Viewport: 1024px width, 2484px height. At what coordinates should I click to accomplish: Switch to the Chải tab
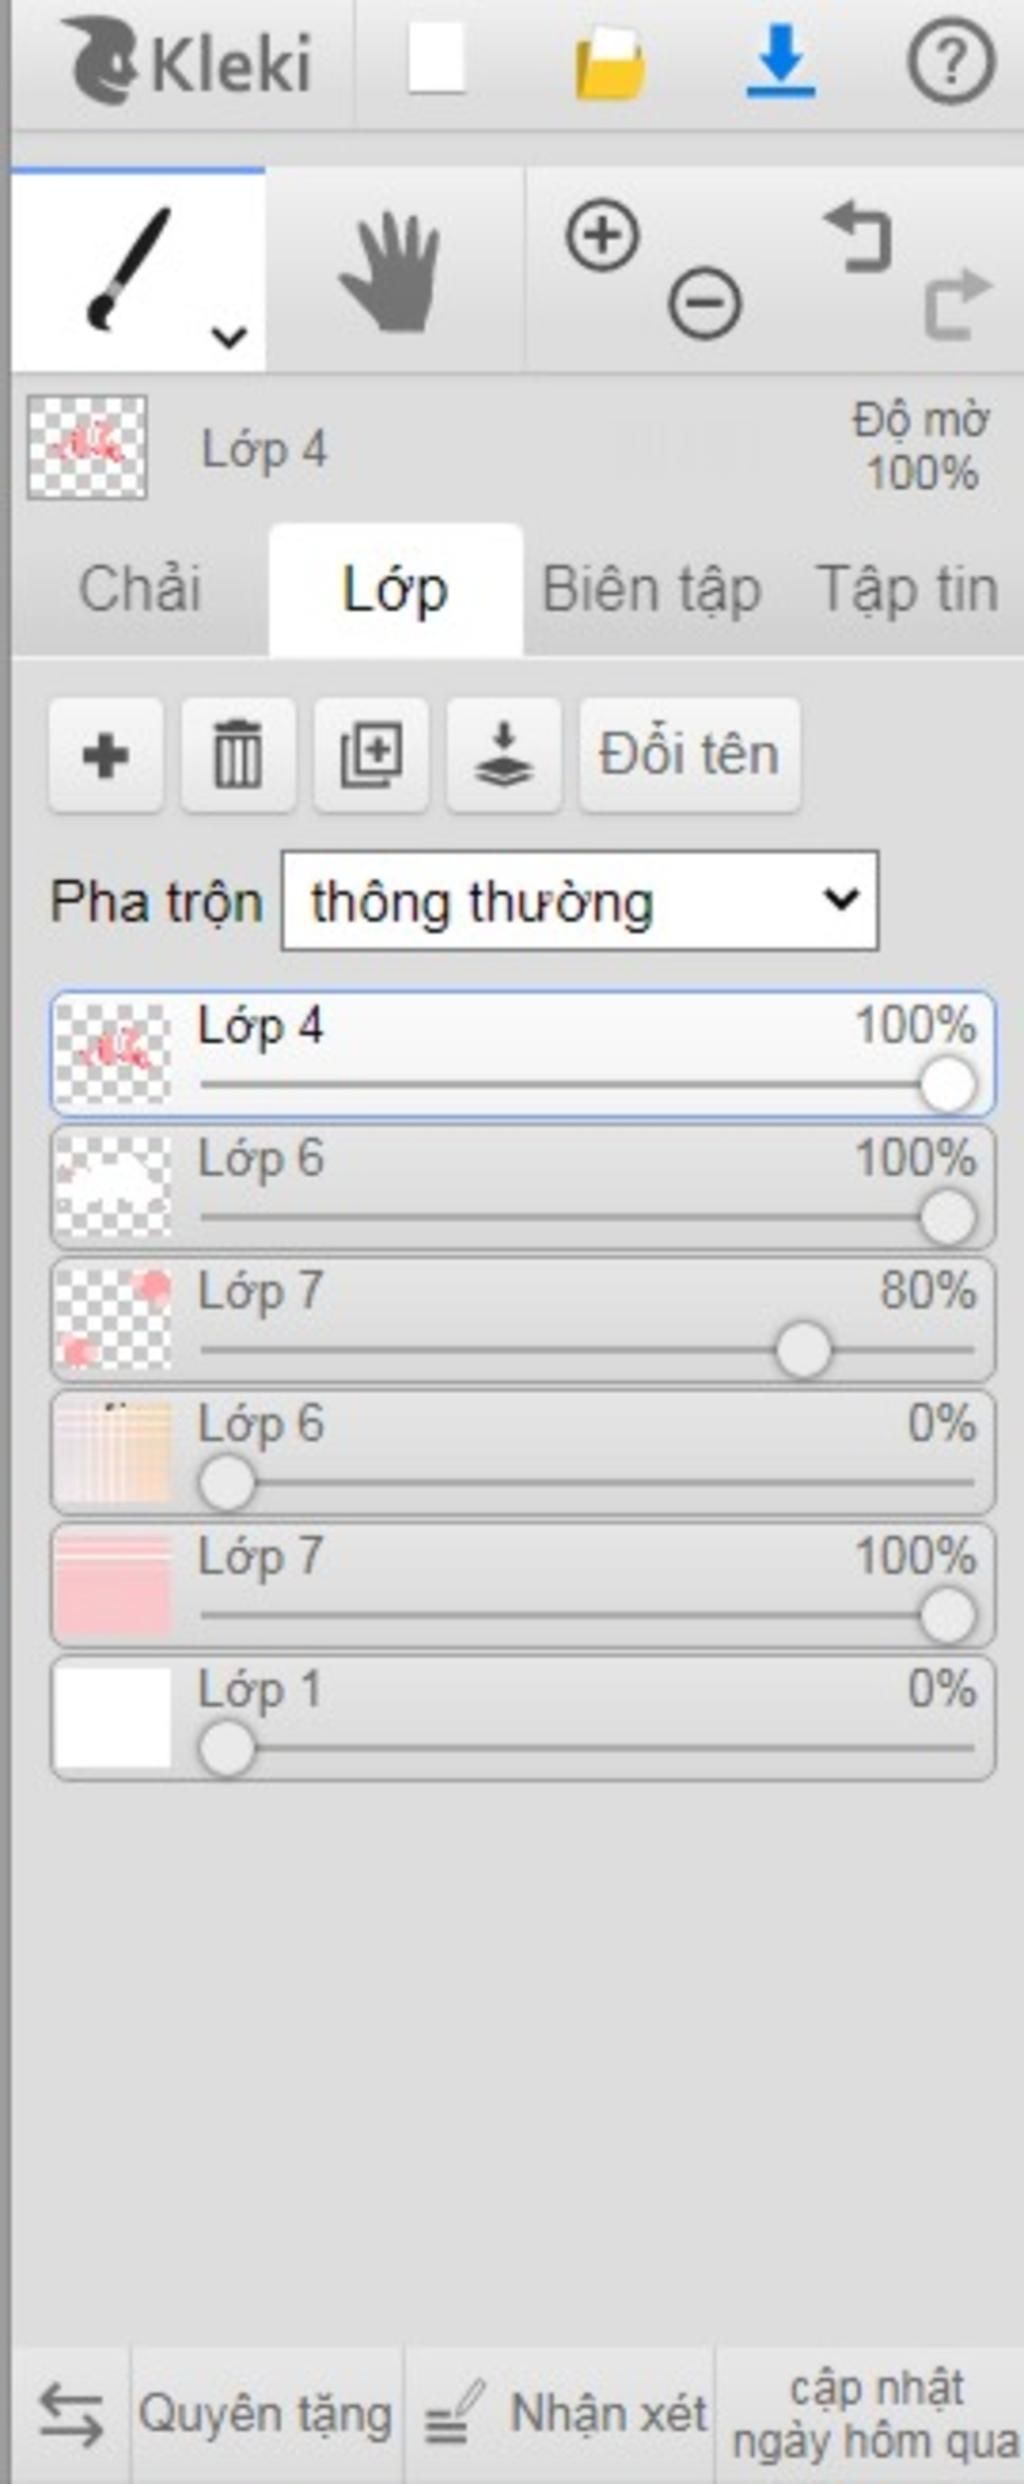pos(140,589)
